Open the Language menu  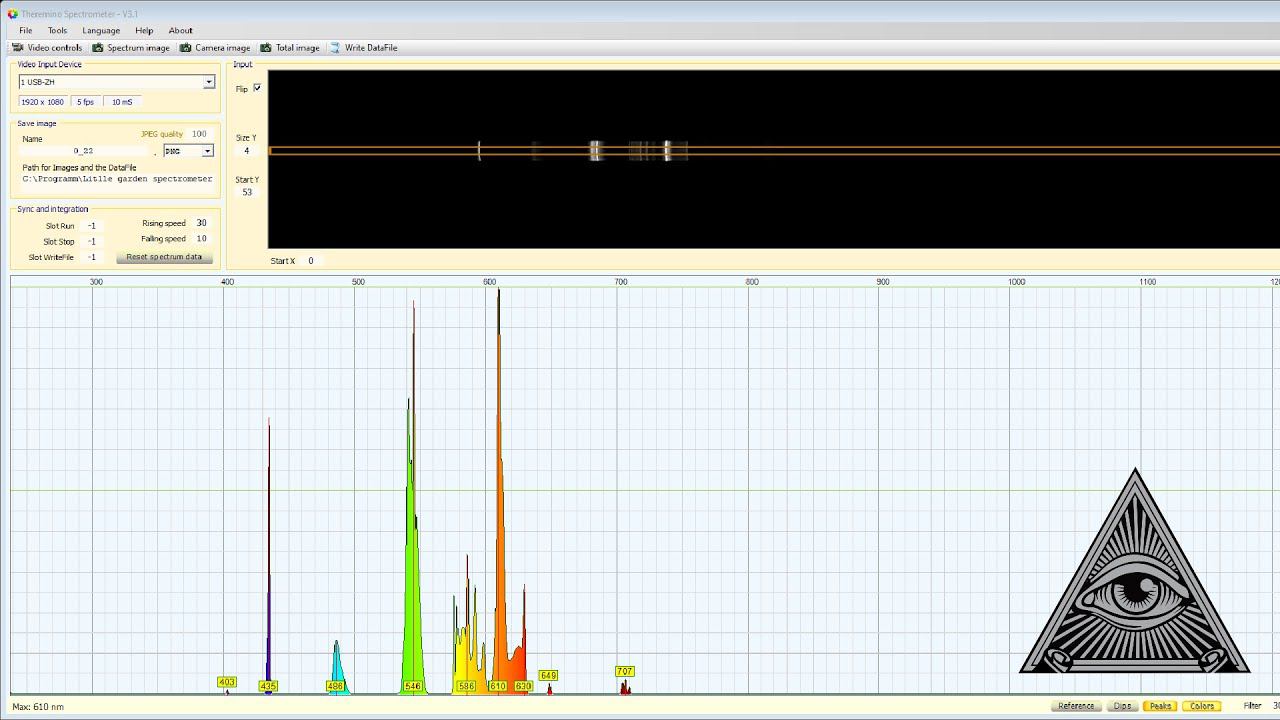pos(101,31)
